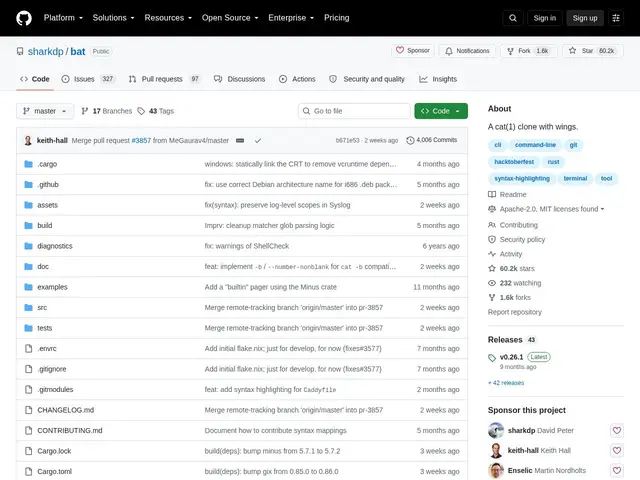
Task: Open the Cargo.toml file
Action: pyautogui.click(x=55, y=471)
